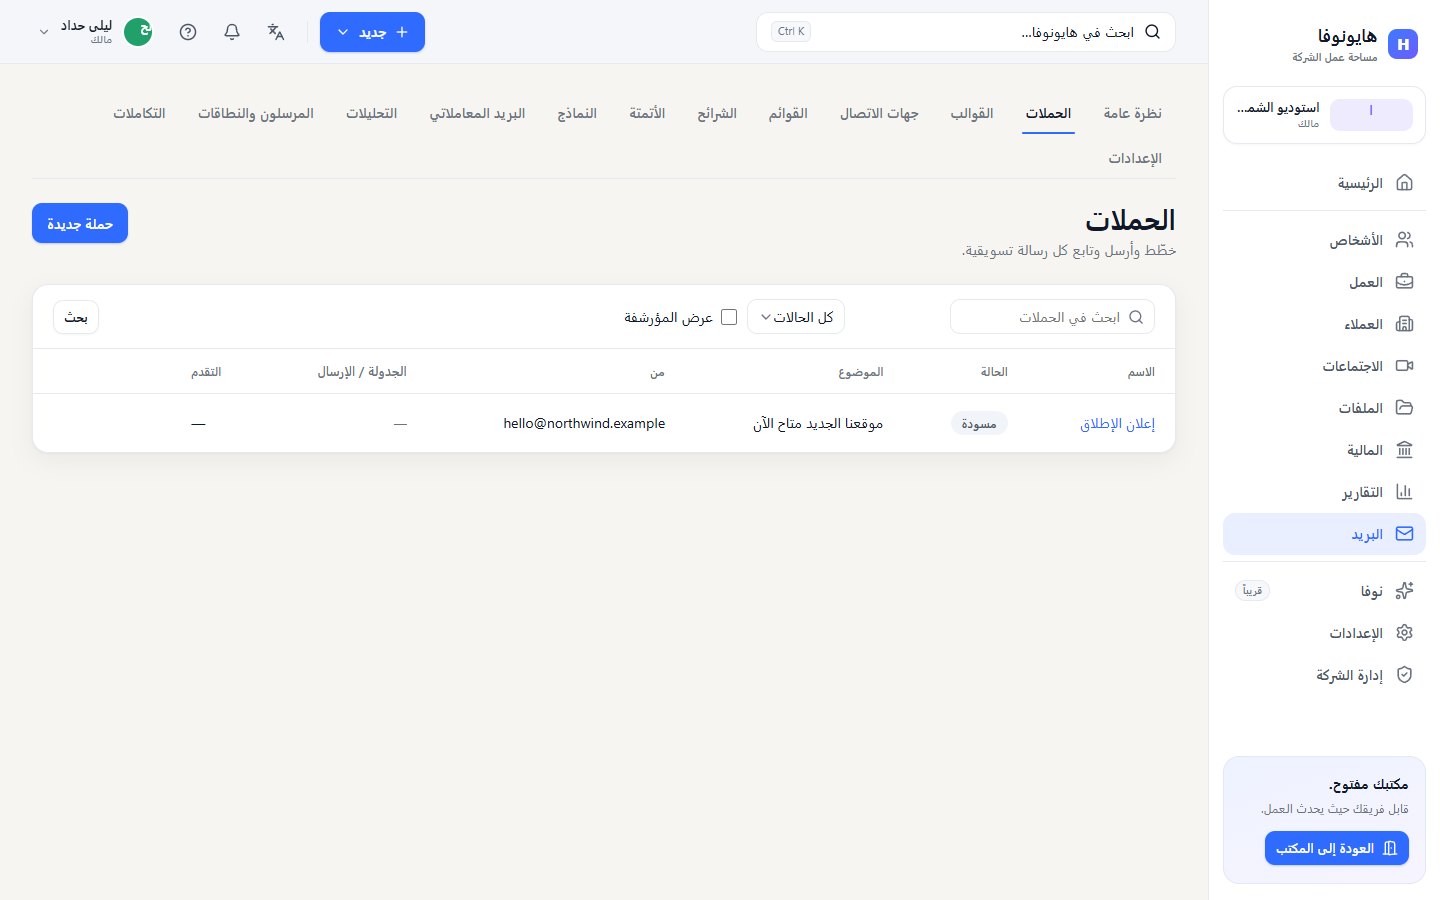
Task: Switch to الشرائح segments tab
Action: (717, 113)
